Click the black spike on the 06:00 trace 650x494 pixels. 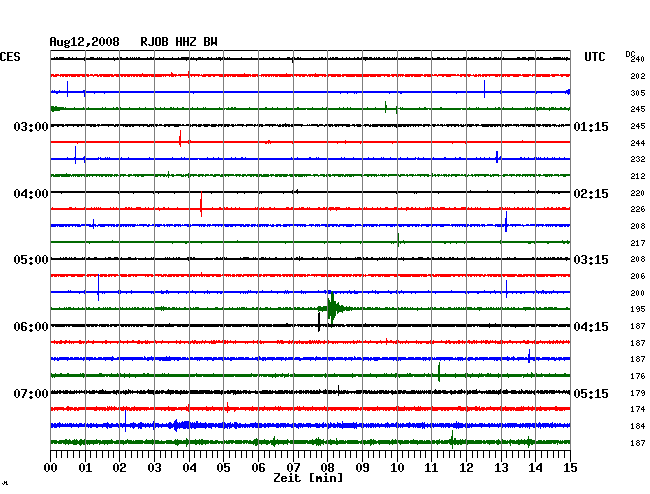[x=319, y=322]
